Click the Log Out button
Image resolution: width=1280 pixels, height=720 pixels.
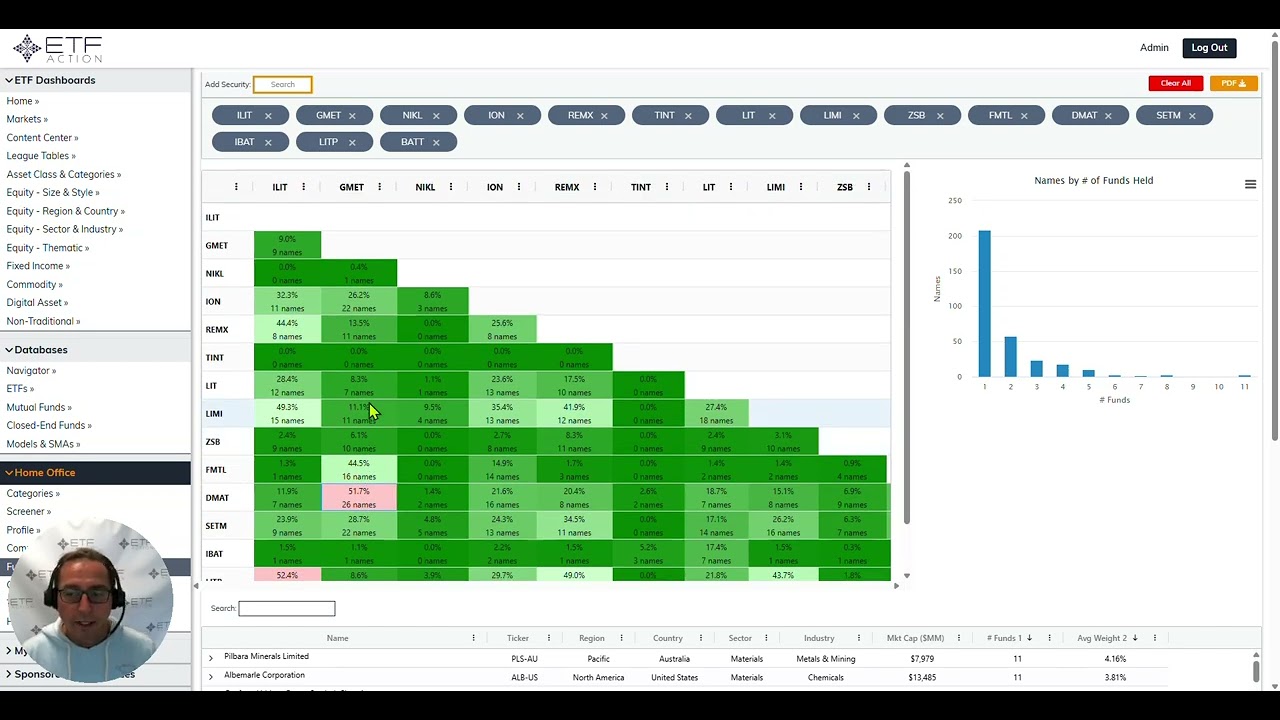coord(1209,48)
